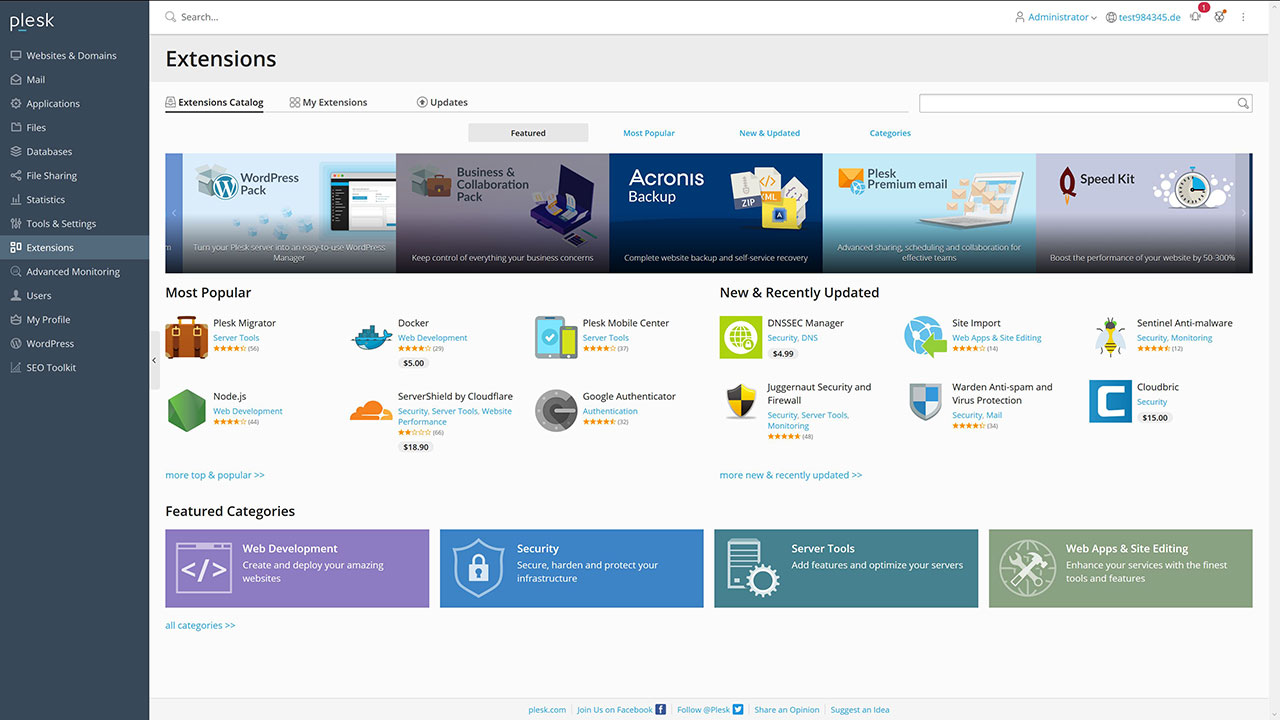This screenshot has width=1280, height=720.
Task: Go to Applications in sidebar
Action: click(74, 104)
